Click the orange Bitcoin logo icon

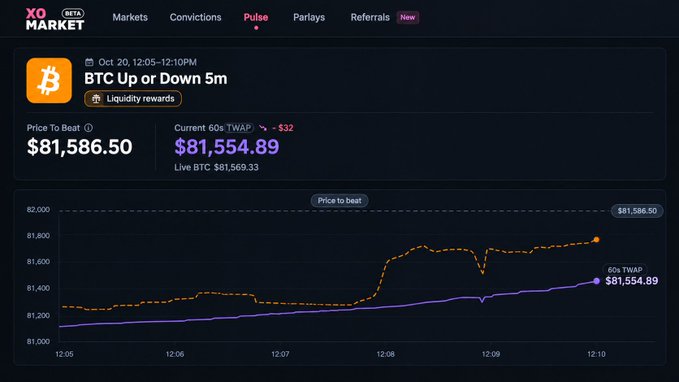[49, 81]
